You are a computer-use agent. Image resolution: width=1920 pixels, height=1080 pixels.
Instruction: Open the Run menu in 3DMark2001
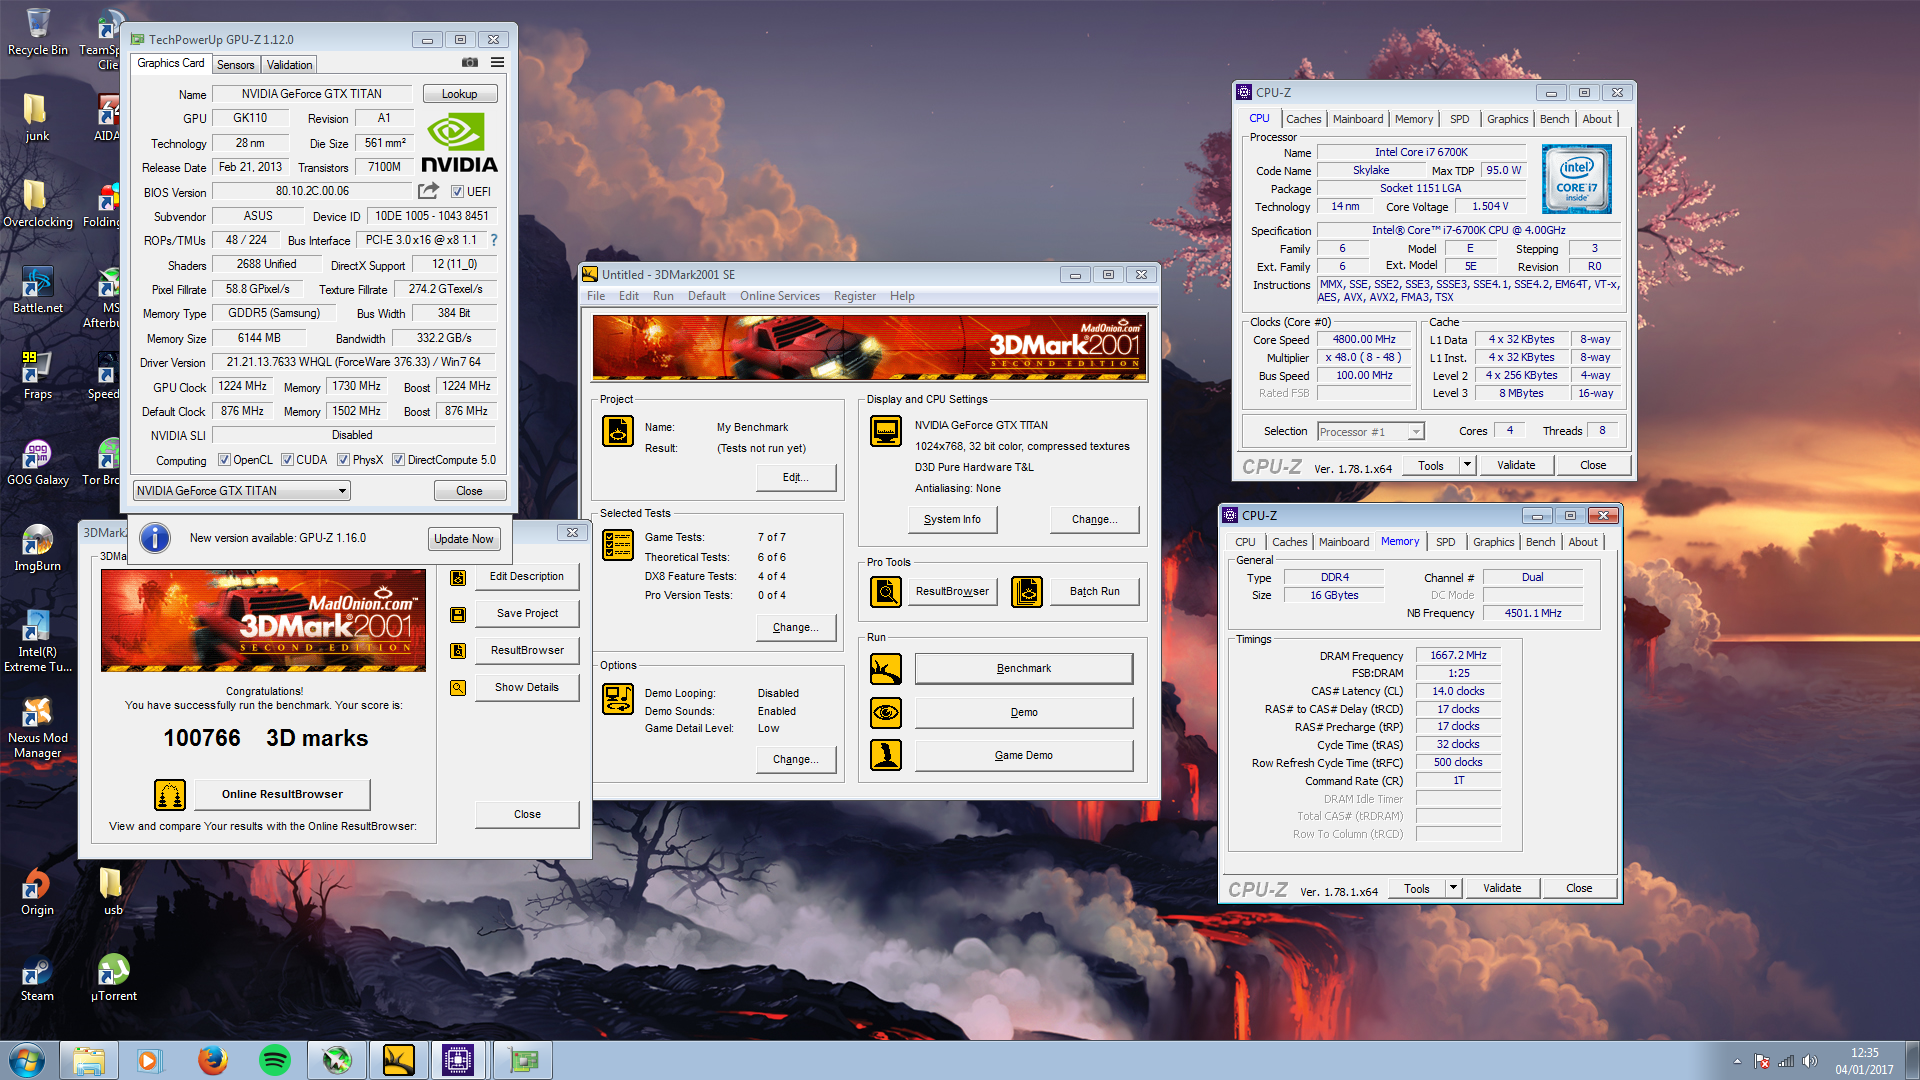tap(663, 296)
